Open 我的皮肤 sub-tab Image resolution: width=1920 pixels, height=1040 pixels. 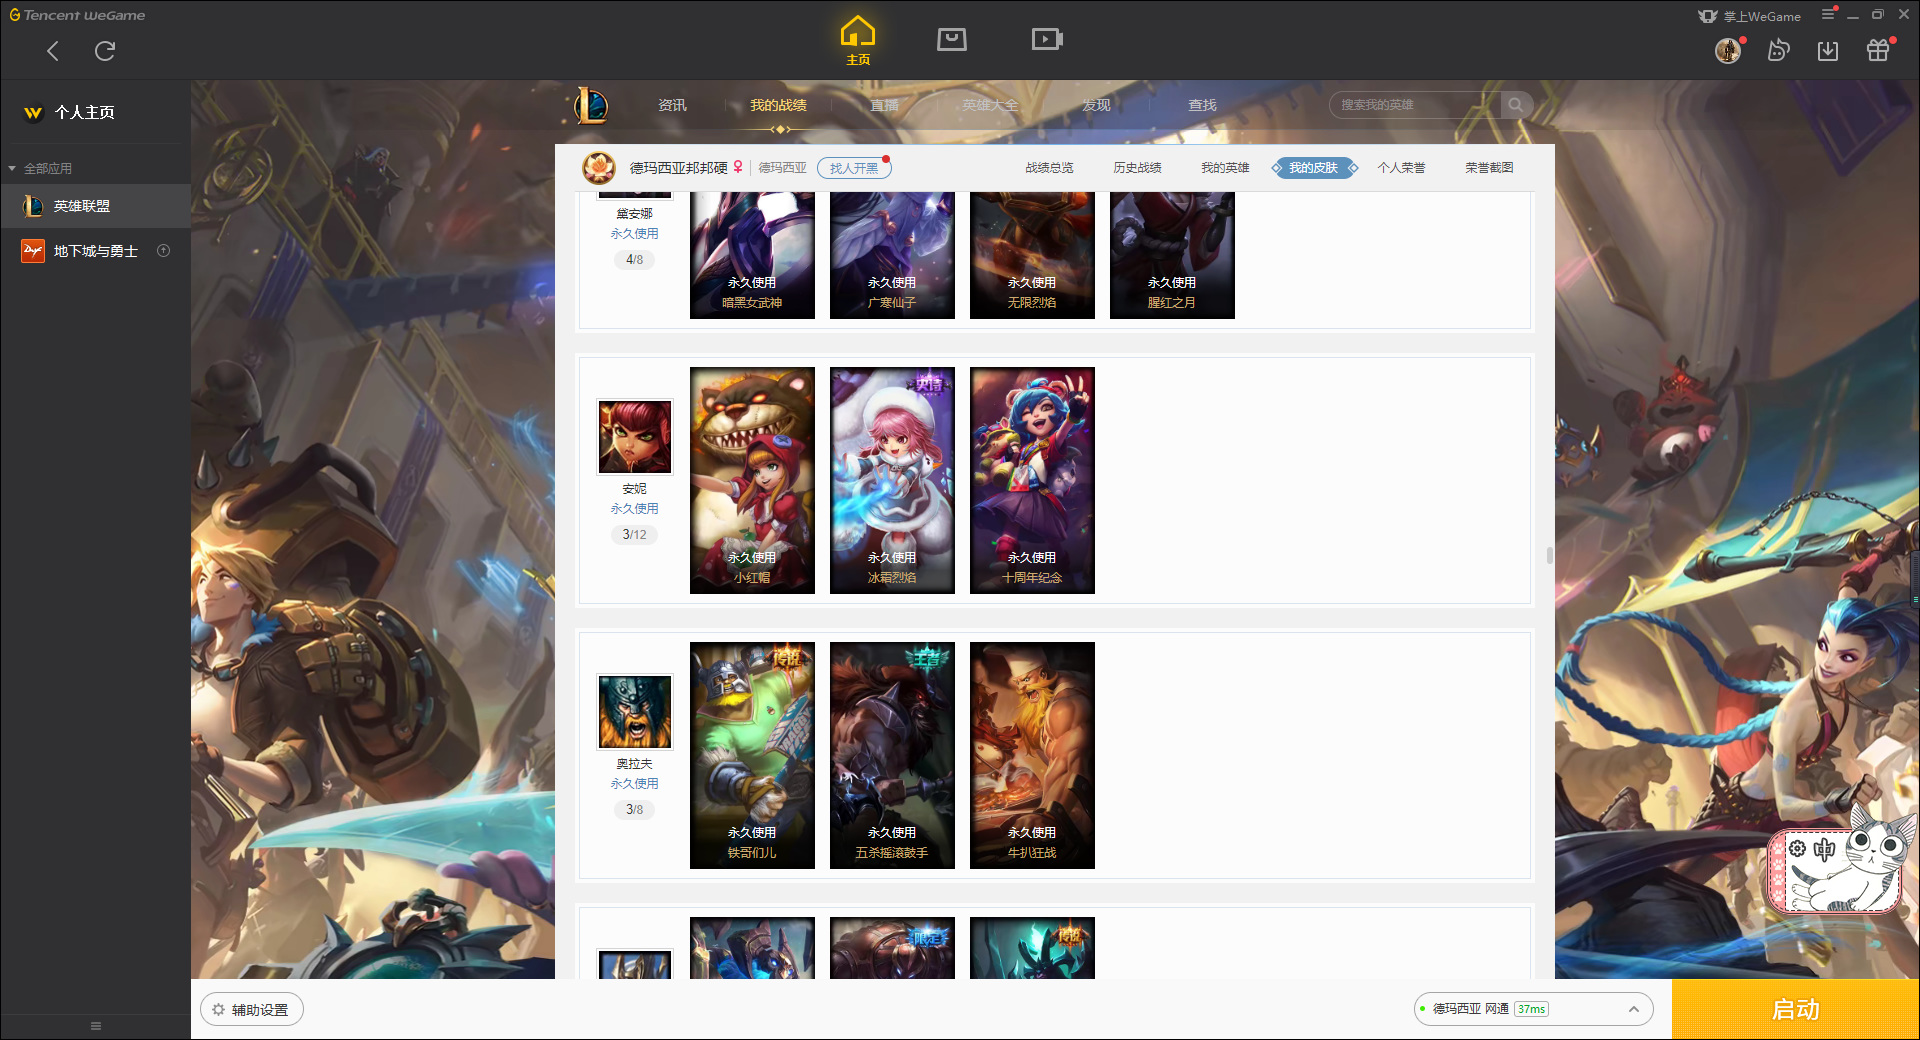[x=1313, y=168]
